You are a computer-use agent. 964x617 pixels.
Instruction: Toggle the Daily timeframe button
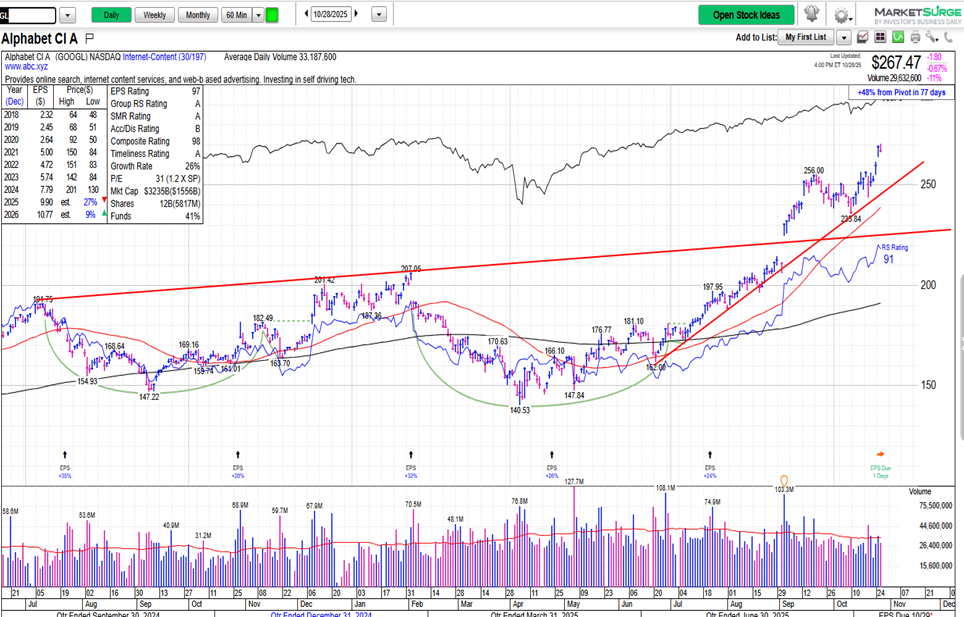109,15
